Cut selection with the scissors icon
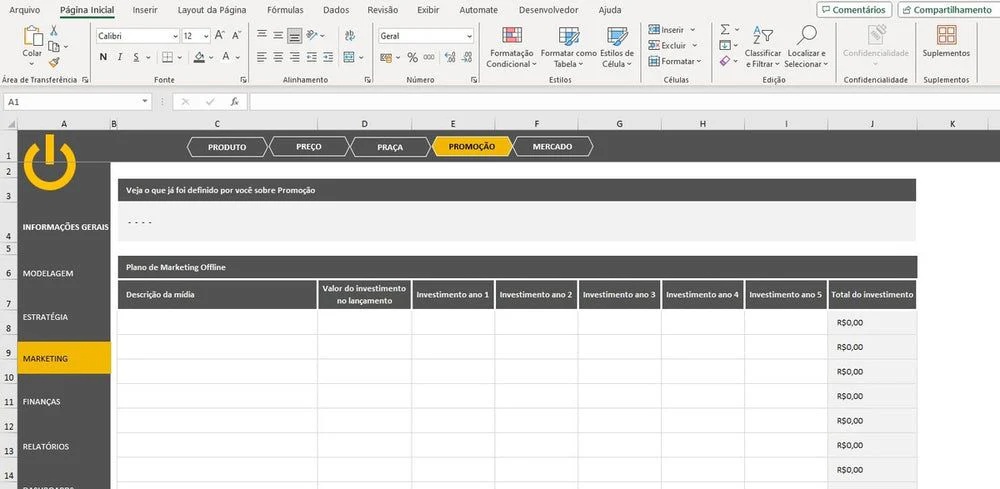The height and width of the screenshot is (489, 1000). click(x=54, y=31)
